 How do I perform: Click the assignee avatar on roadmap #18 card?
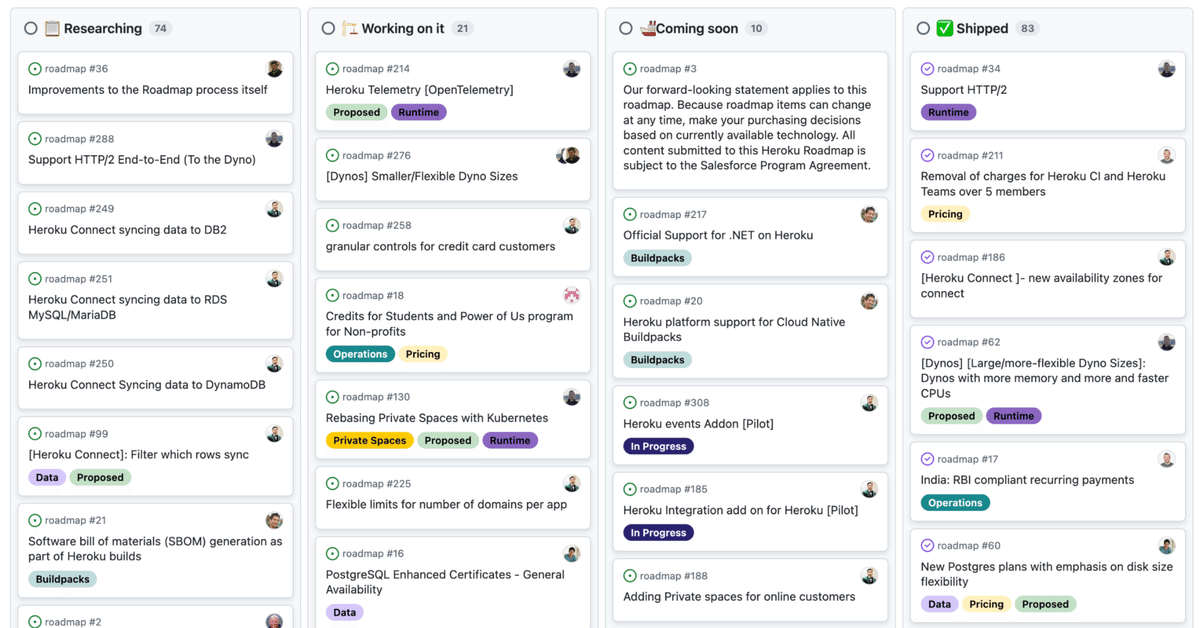[x=572, y=295]
